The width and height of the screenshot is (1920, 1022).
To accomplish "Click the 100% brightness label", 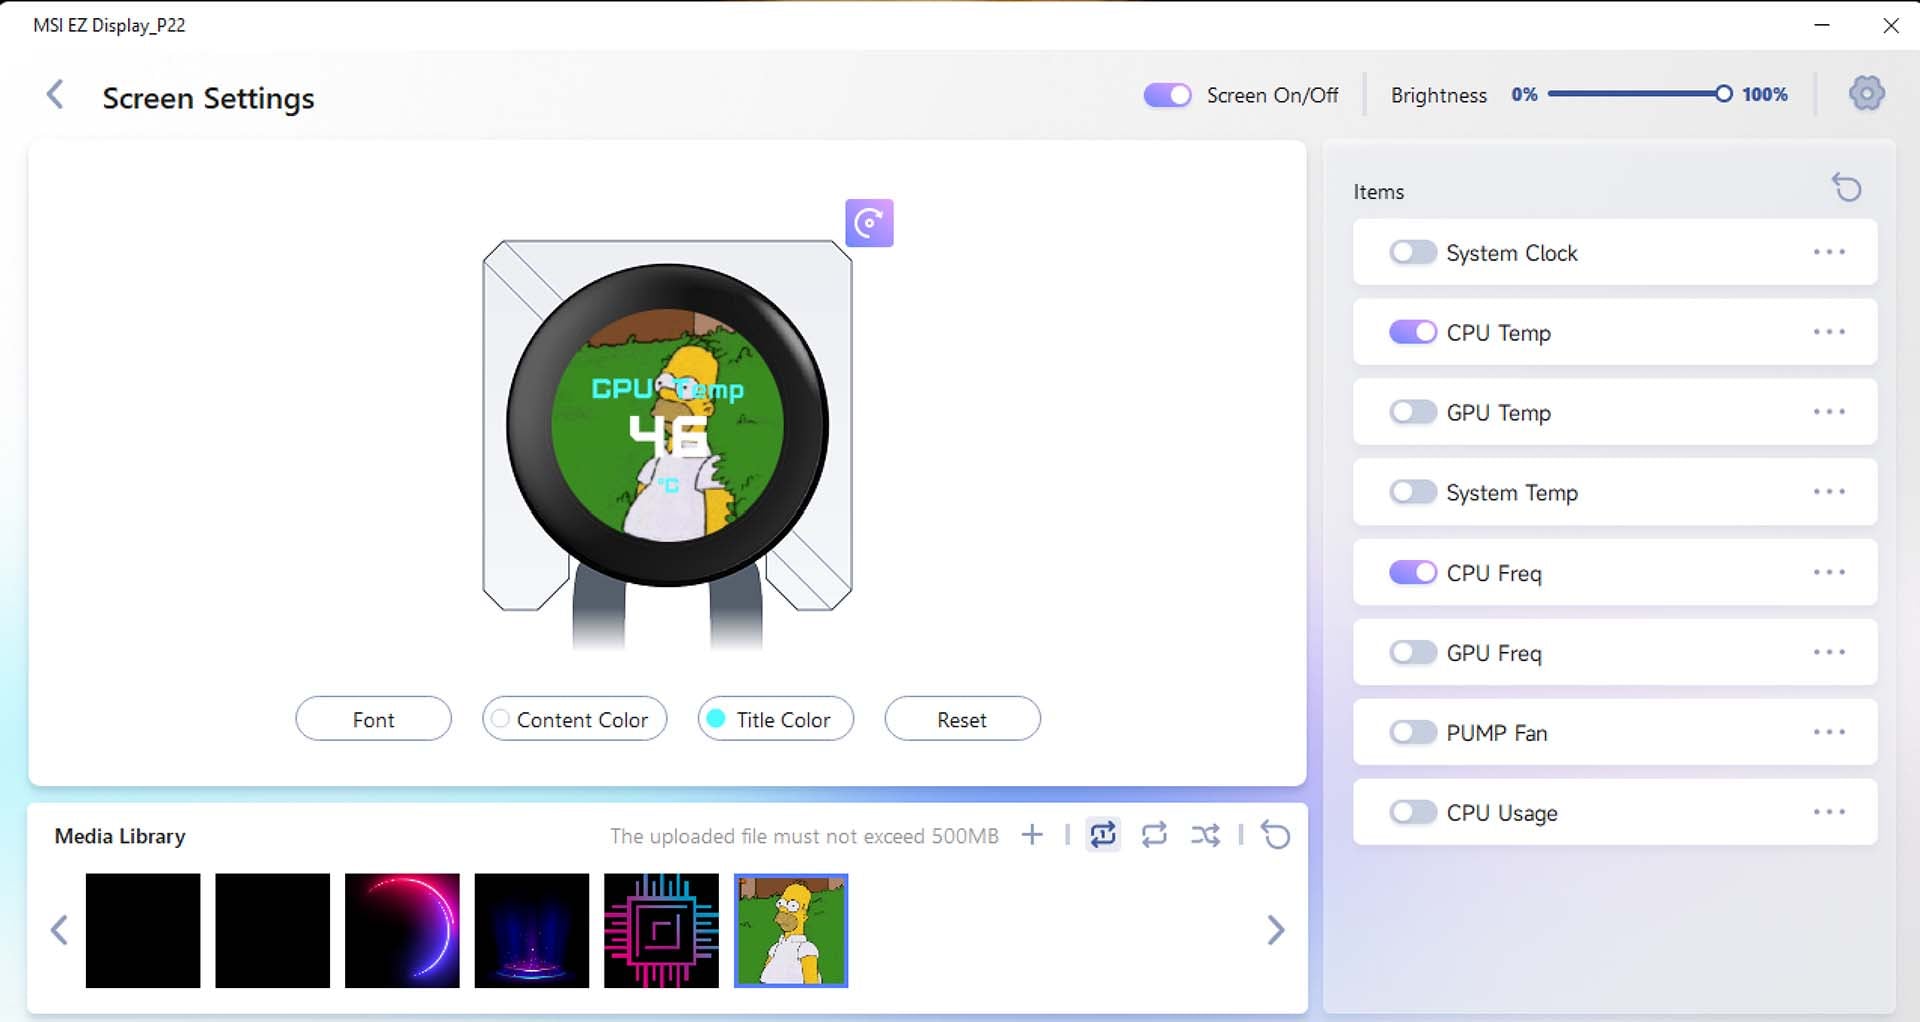I will pos(1764,94).
